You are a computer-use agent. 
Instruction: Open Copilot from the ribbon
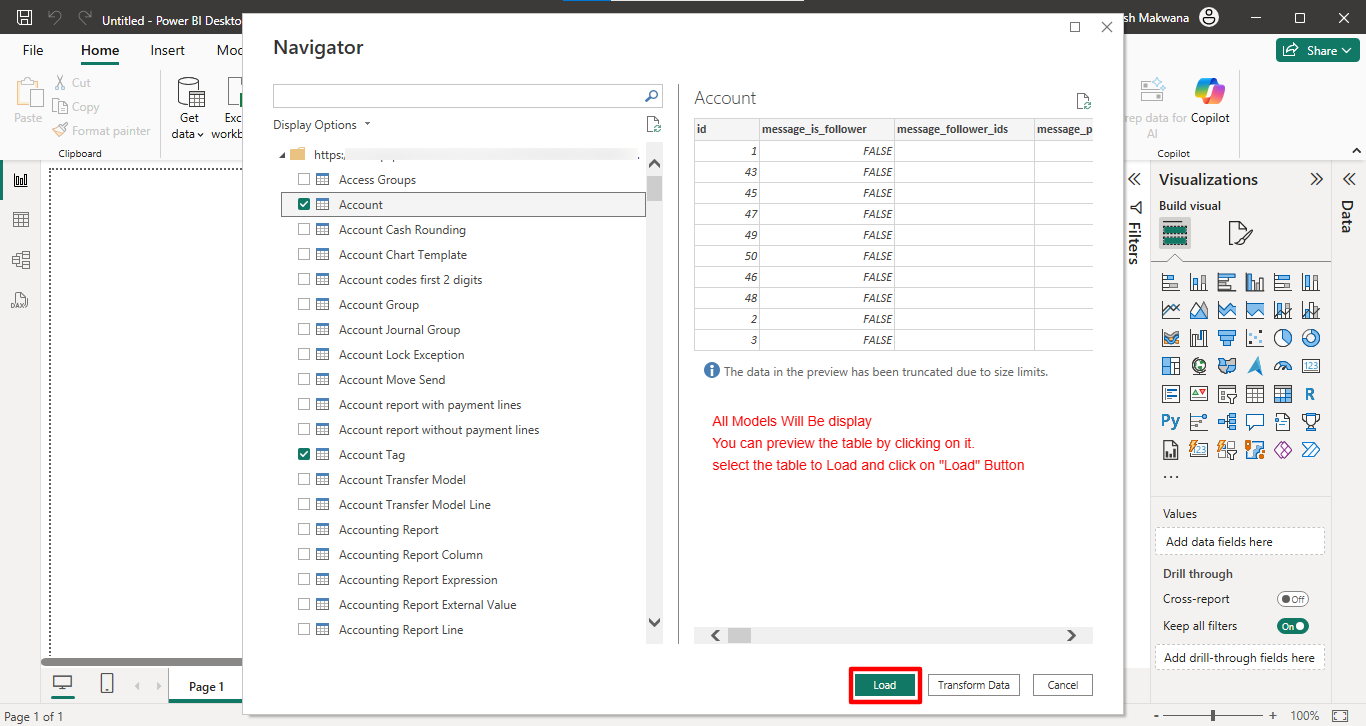tap(1210, 100)
